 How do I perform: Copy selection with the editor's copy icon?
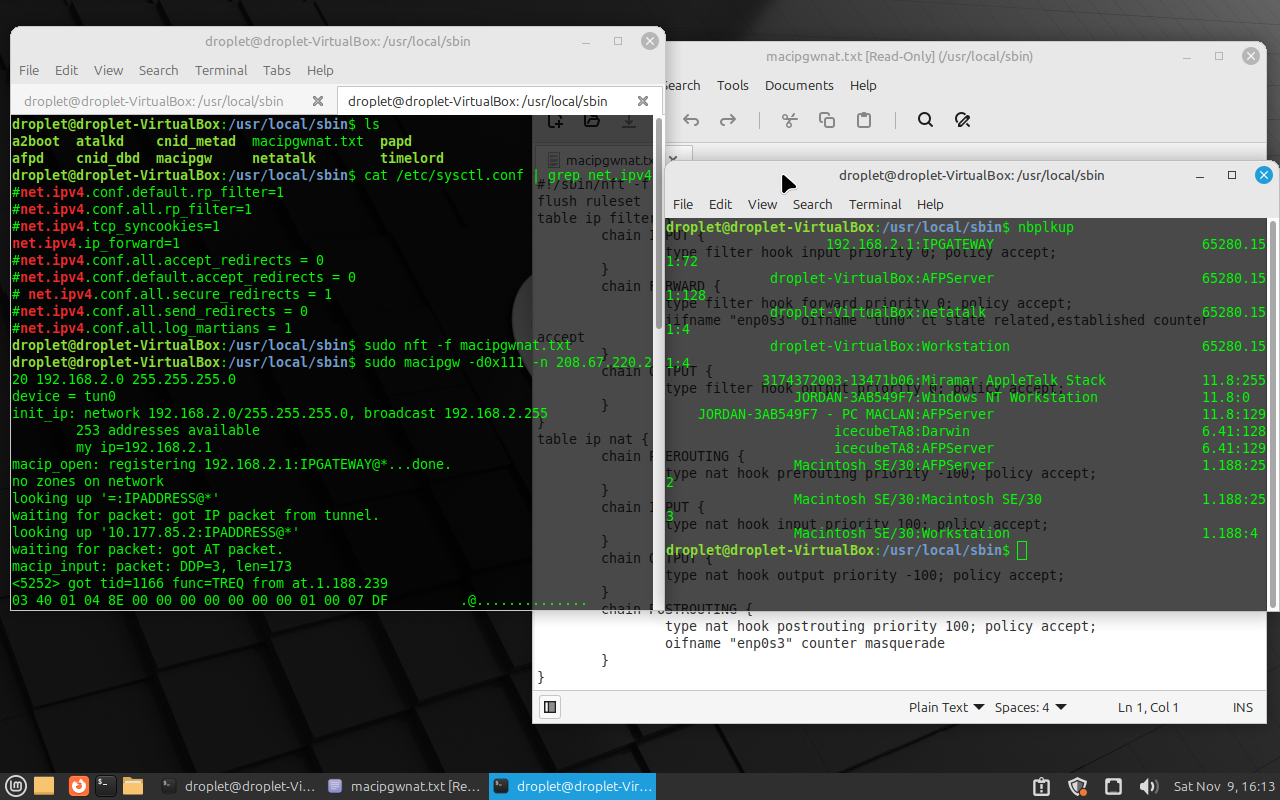[827, 120]
